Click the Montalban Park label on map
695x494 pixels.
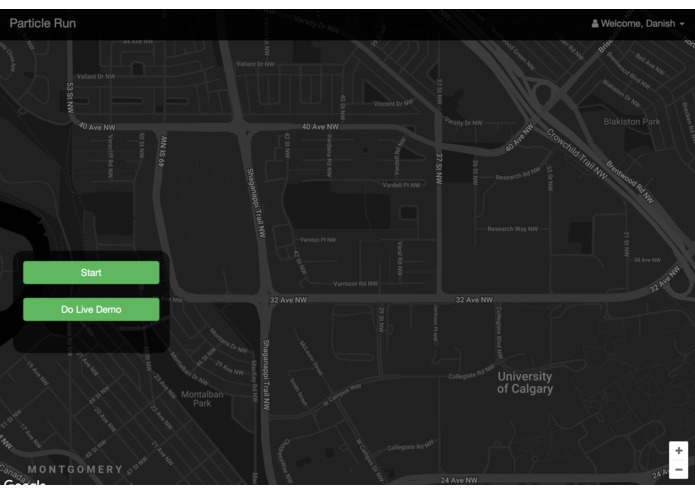[x=202, y=399]
